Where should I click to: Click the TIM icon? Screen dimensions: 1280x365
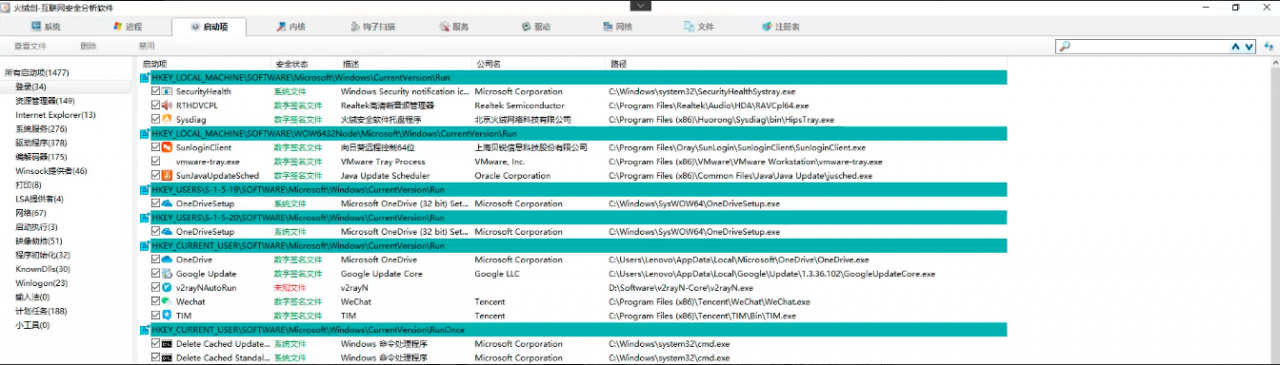point(167,315)
